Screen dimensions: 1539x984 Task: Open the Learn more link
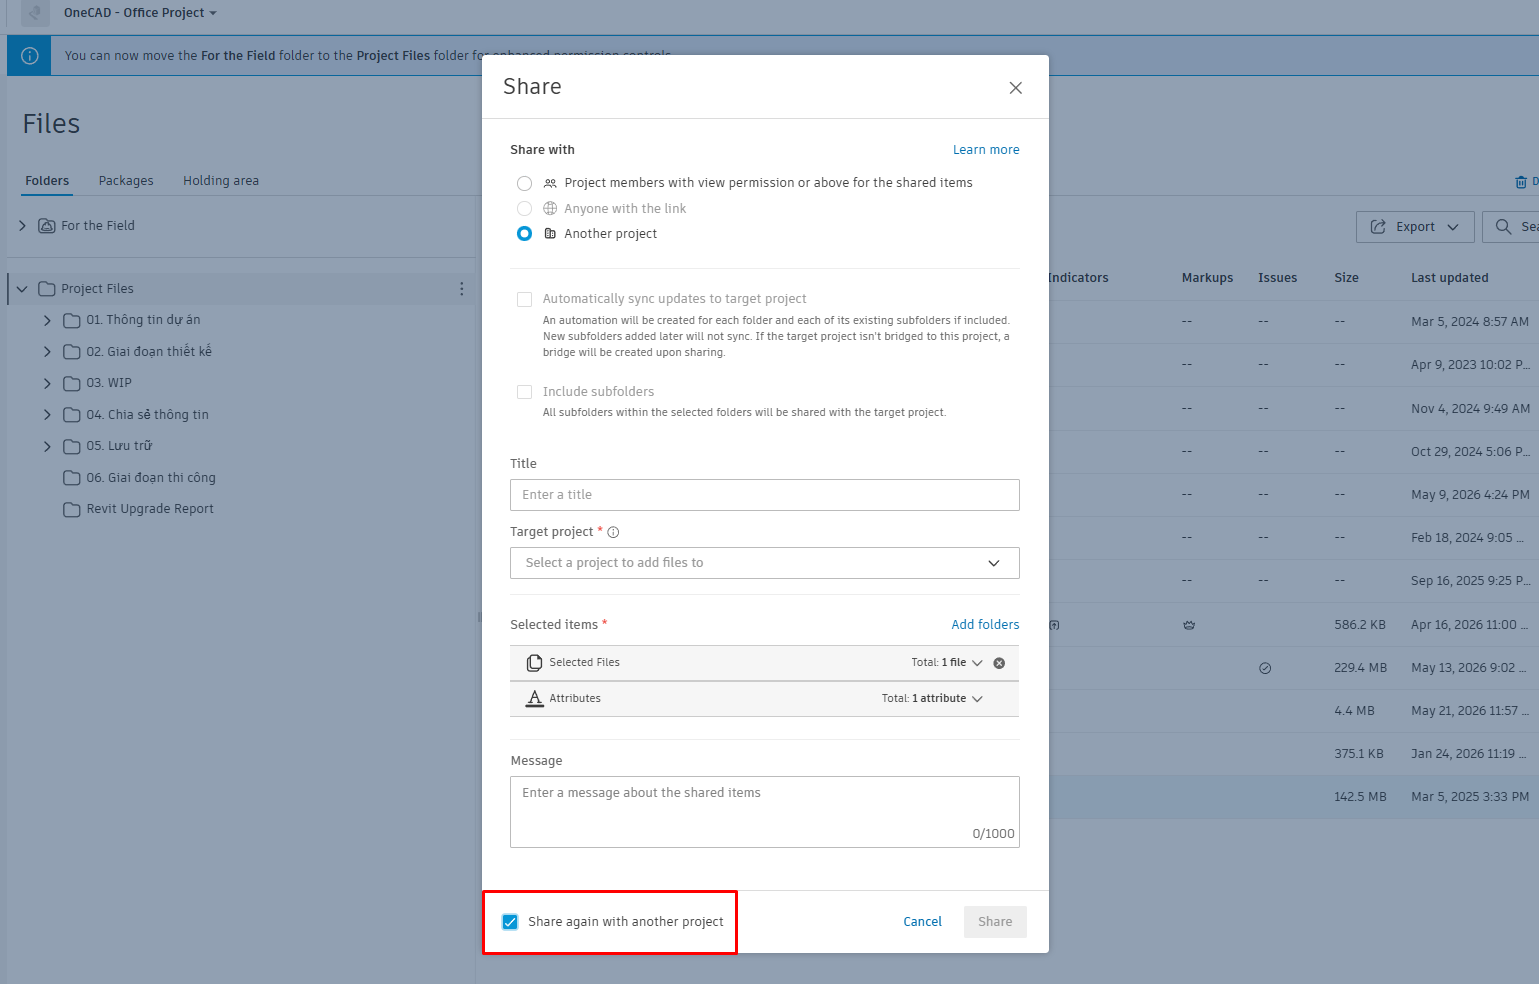[x=986, y=150]
